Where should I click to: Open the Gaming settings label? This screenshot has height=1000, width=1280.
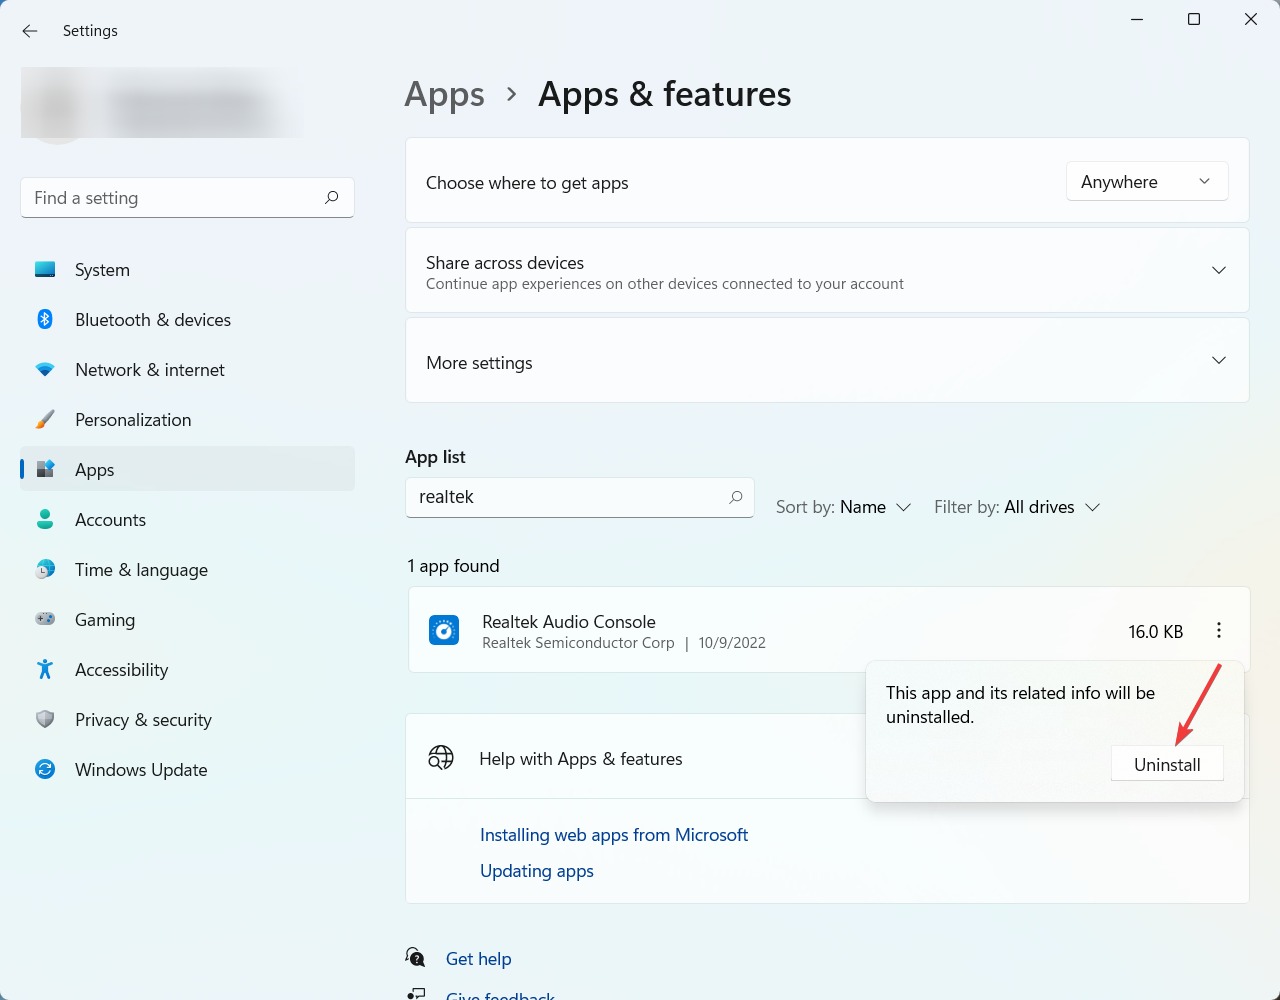105,620
